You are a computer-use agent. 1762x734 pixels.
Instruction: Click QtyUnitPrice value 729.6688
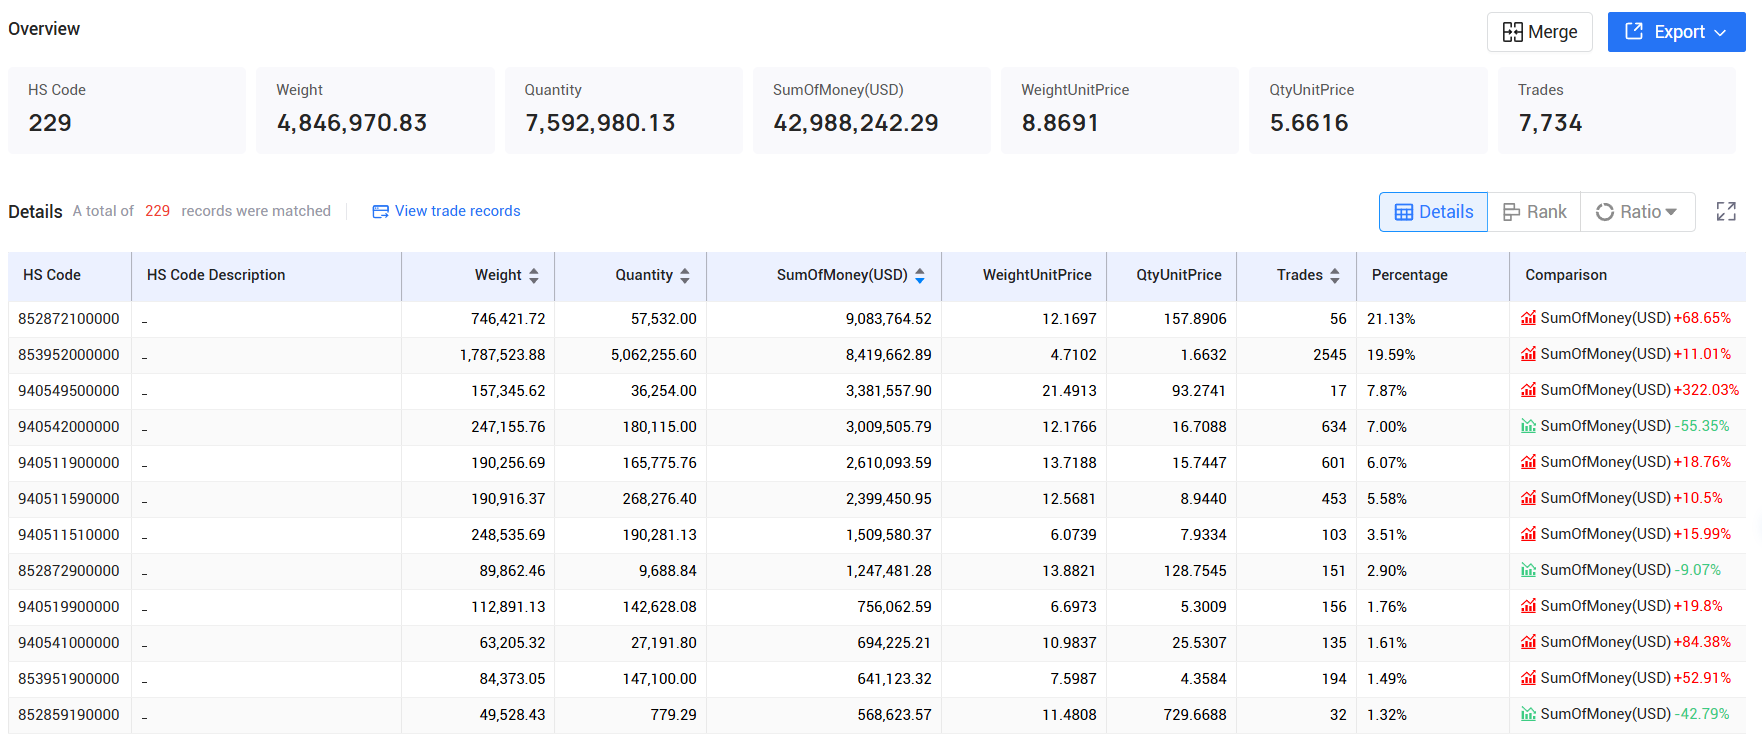(1196, 715)
